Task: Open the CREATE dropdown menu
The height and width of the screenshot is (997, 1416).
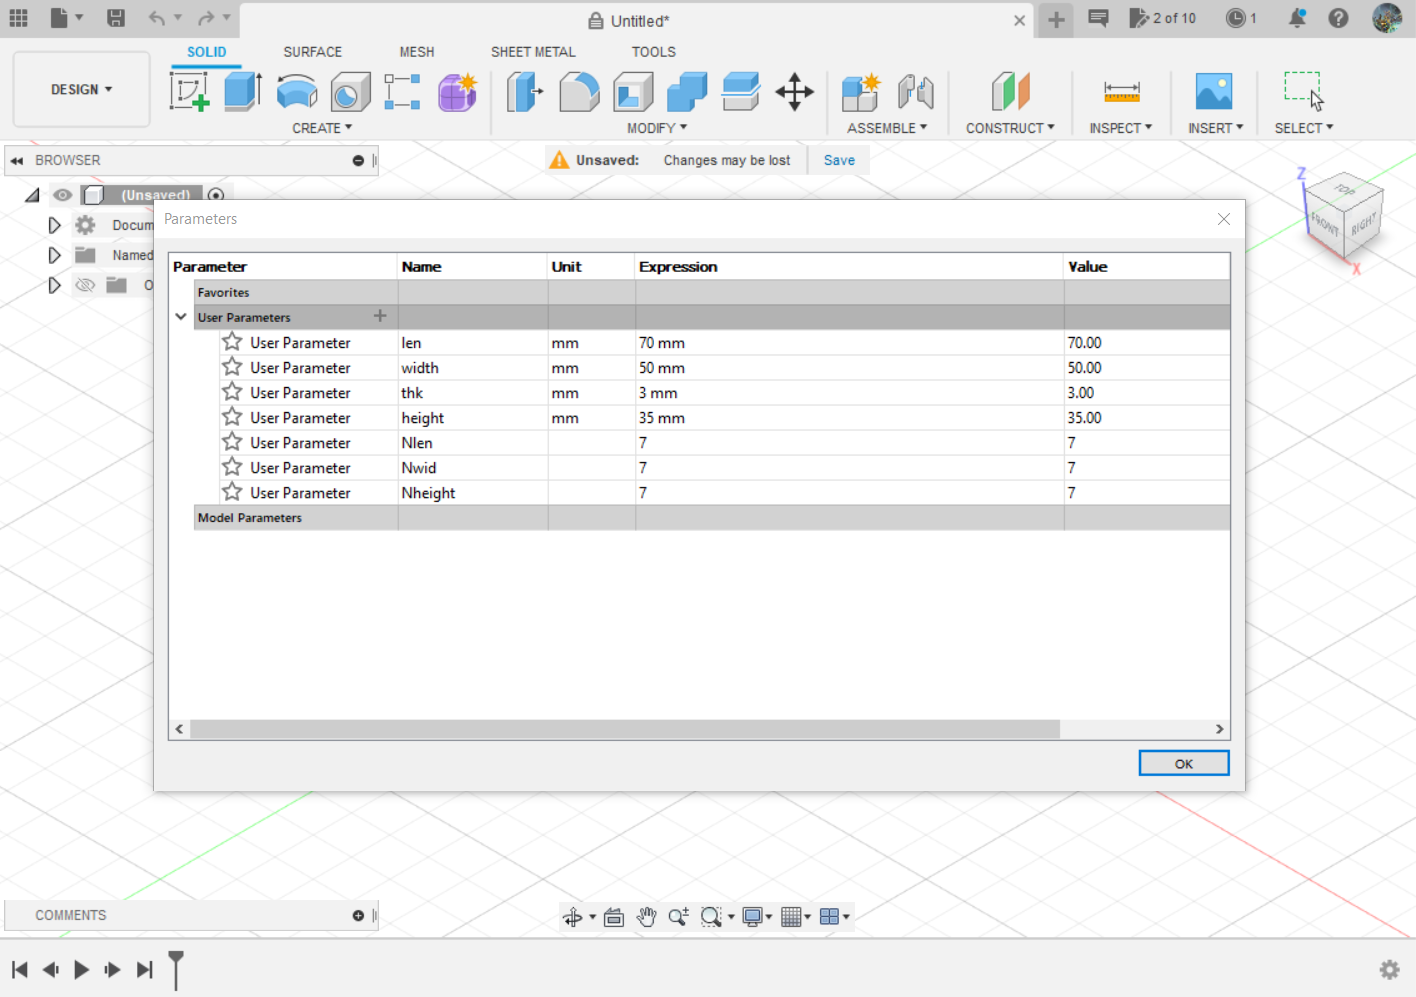Action: (322, 128)
